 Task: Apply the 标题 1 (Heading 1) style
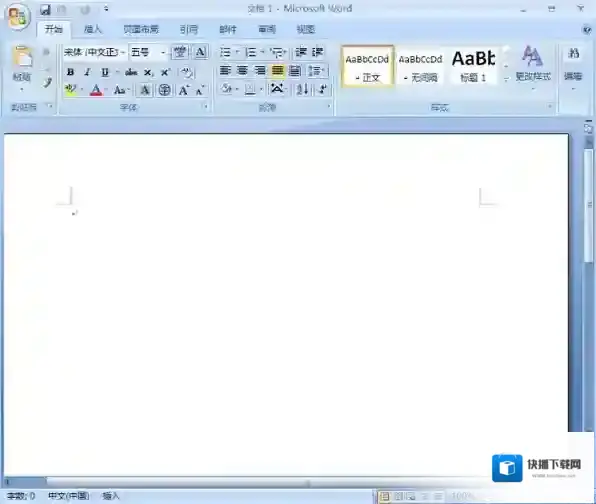click(x=474, y=67)
